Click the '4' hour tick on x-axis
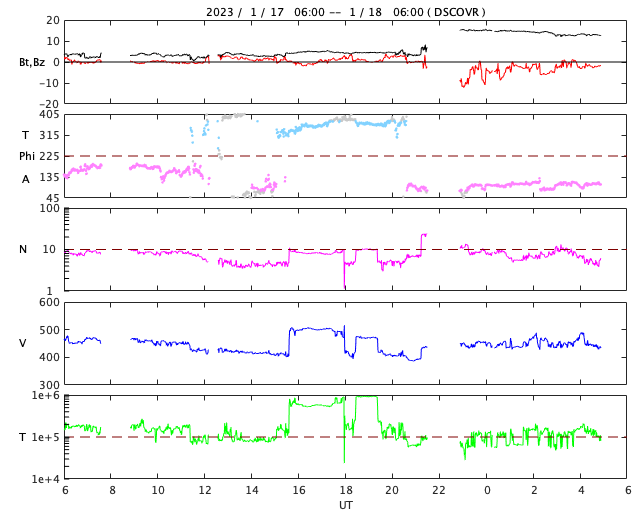 coord(581,490)
